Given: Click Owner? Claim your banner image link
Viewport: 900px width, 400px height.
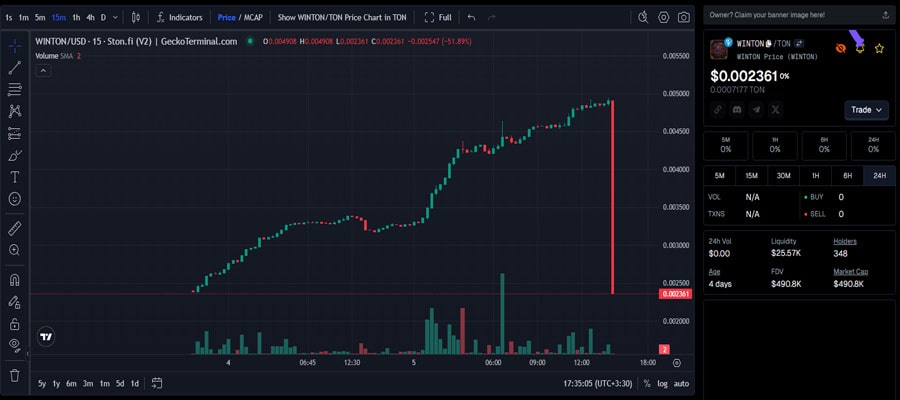Looking at the screenshot, I should pos(767,15).
